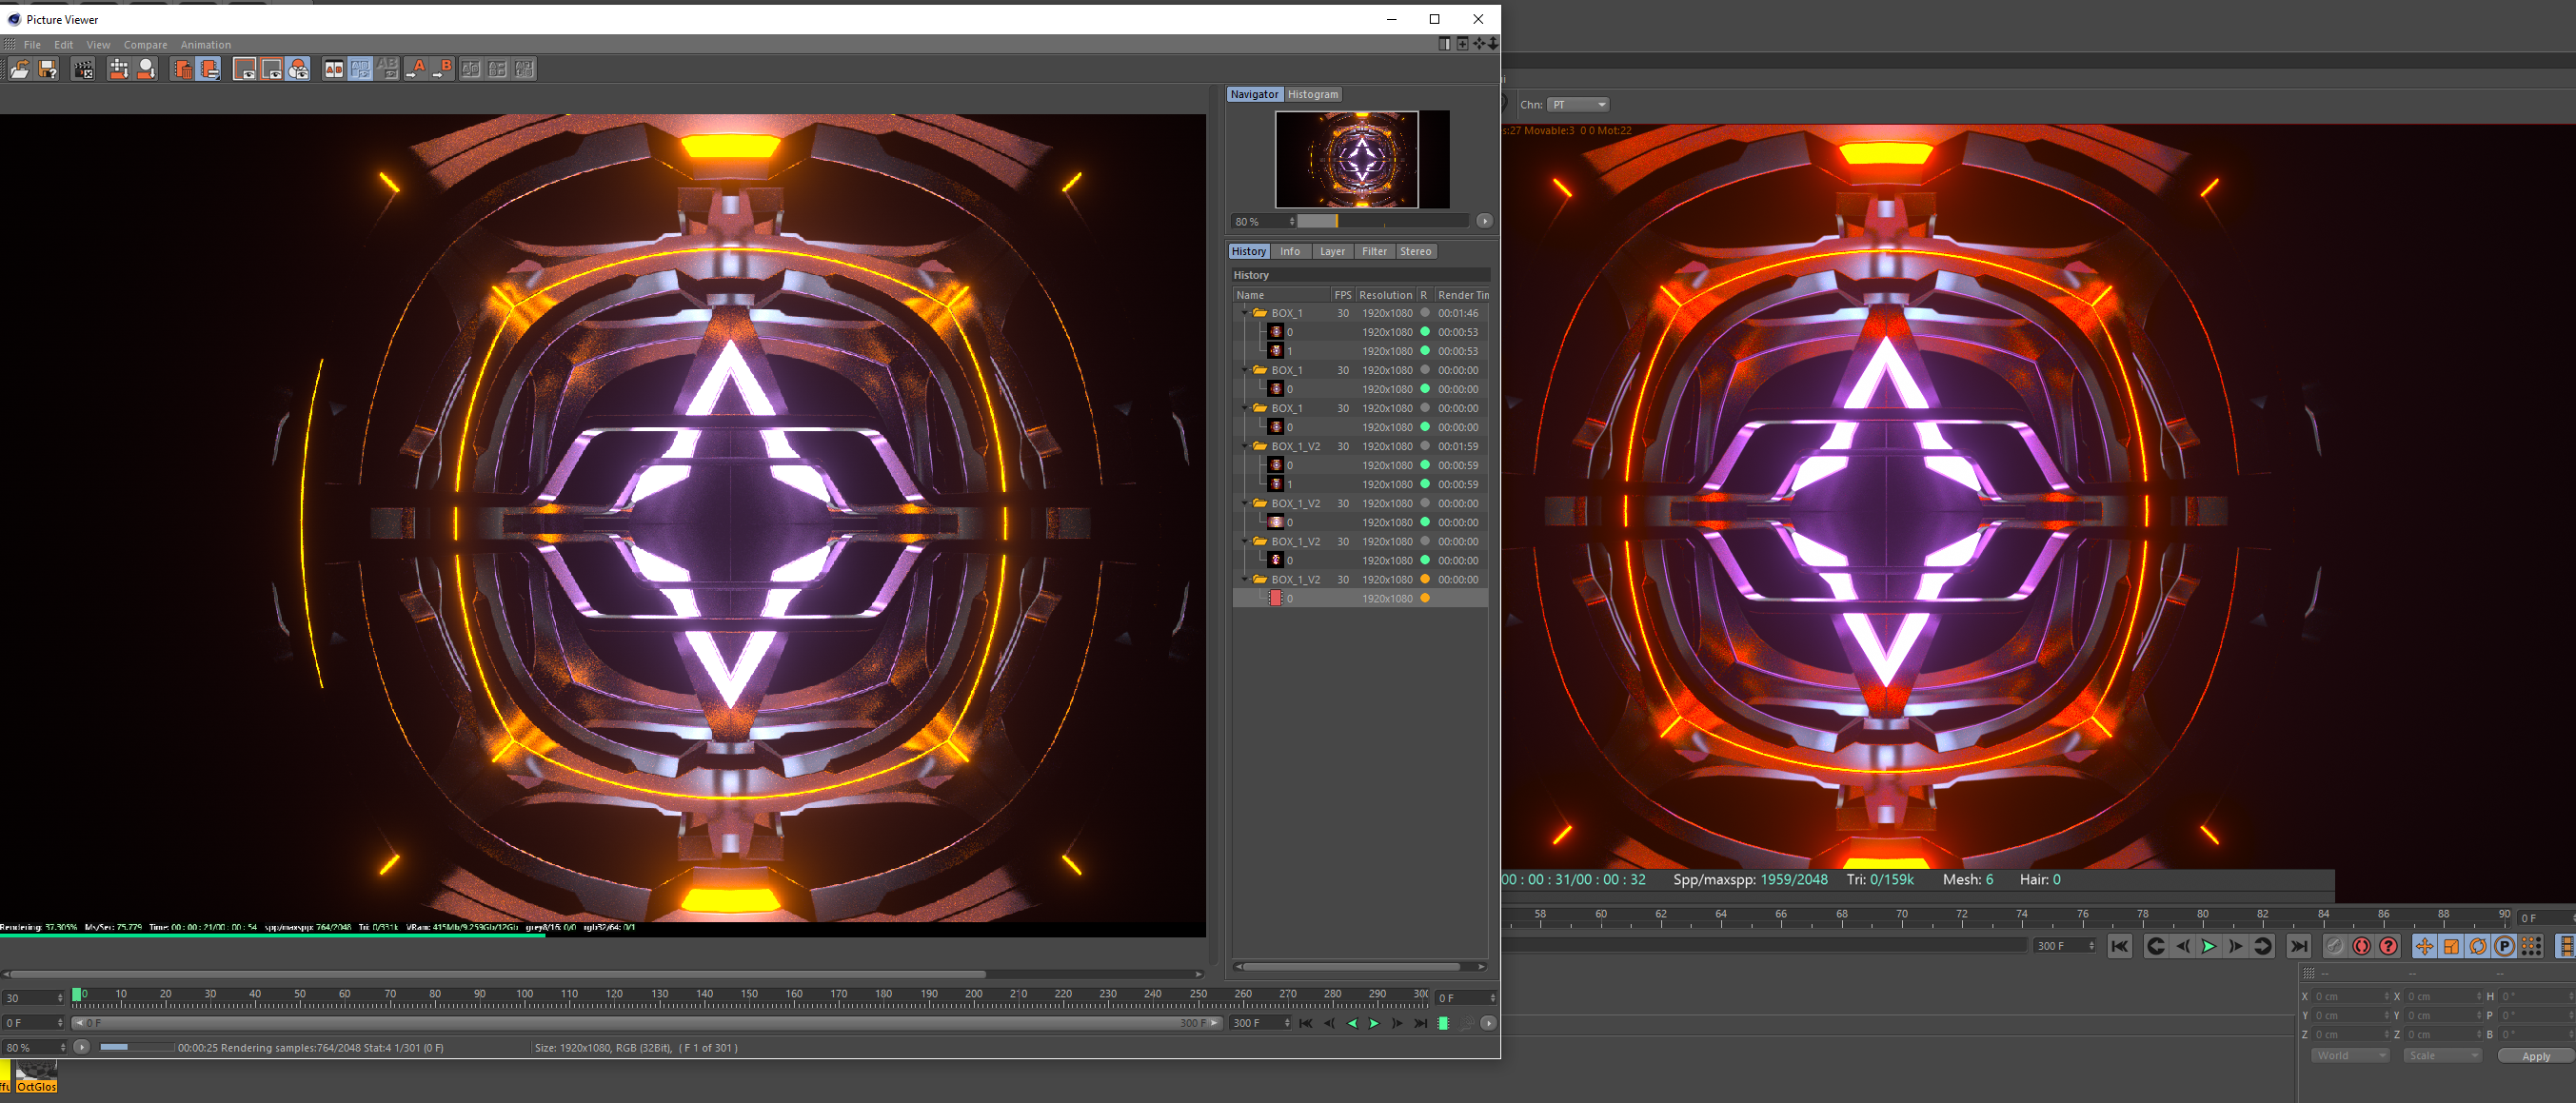This screenshot has width=2576, height=1103.
Task: Click the Set as A icon
Action: coord(415,69)
